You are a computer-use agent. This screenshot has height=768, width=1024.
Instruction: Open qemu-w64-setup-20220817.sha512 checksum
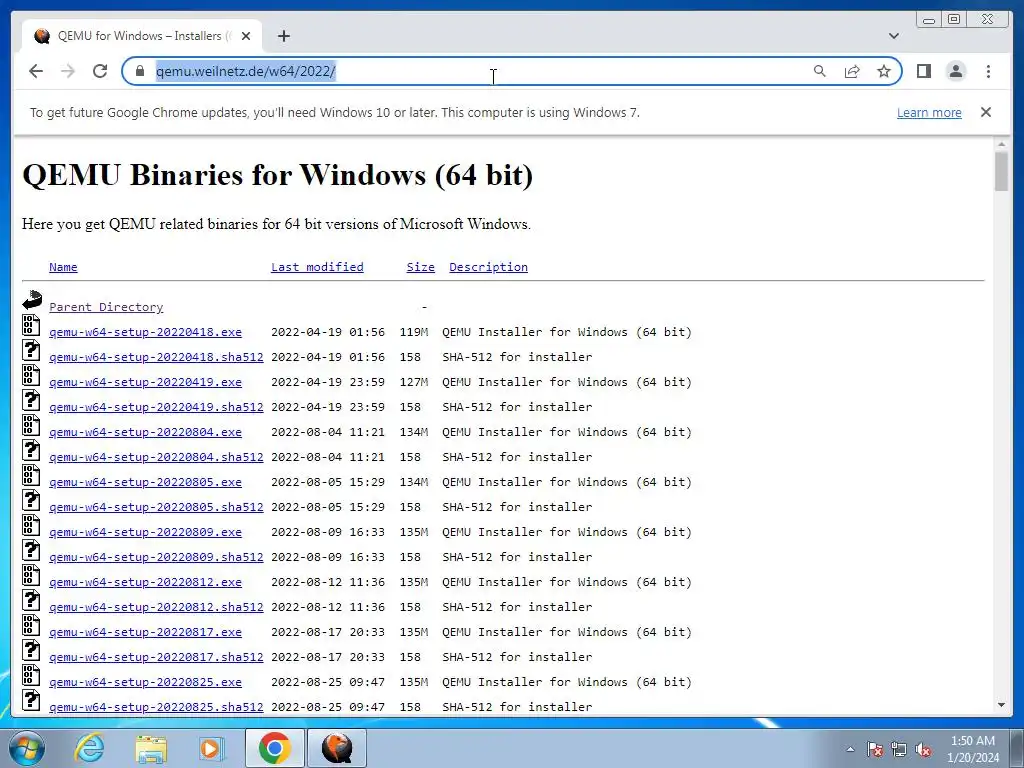[156, 657]
